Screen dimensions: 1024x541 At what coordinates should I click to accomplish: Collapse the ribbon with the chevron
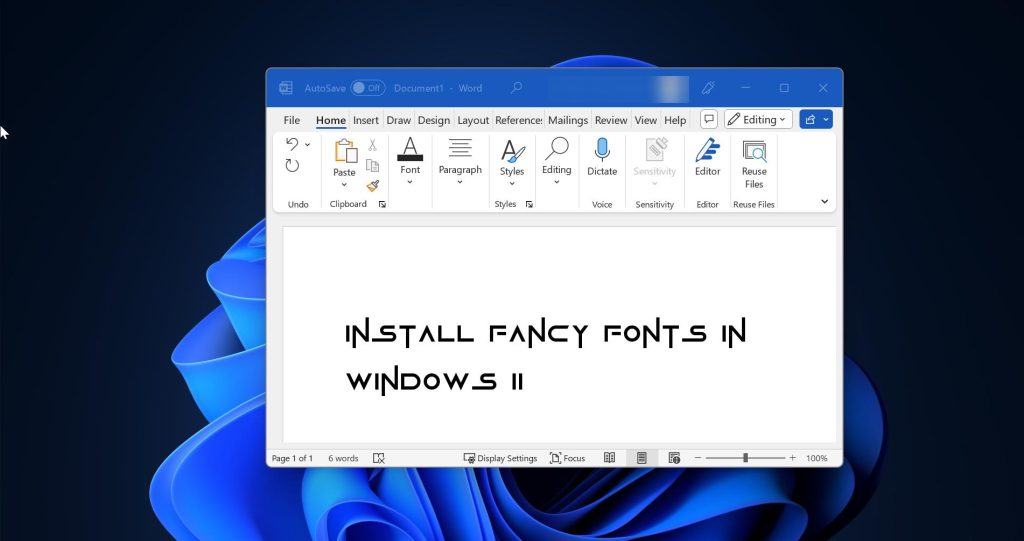824,202
